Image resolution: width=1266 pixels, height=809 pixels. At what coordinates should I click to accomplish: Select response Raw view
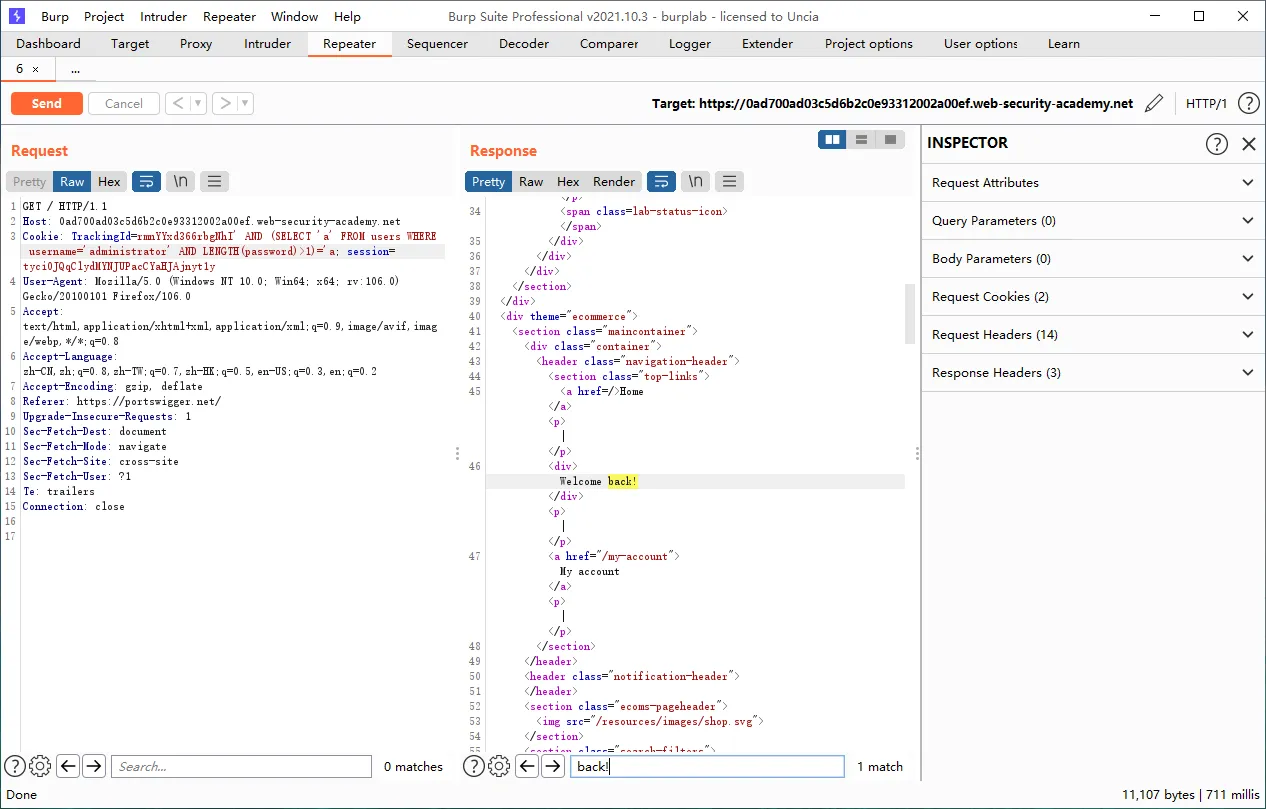click(531, 181)
